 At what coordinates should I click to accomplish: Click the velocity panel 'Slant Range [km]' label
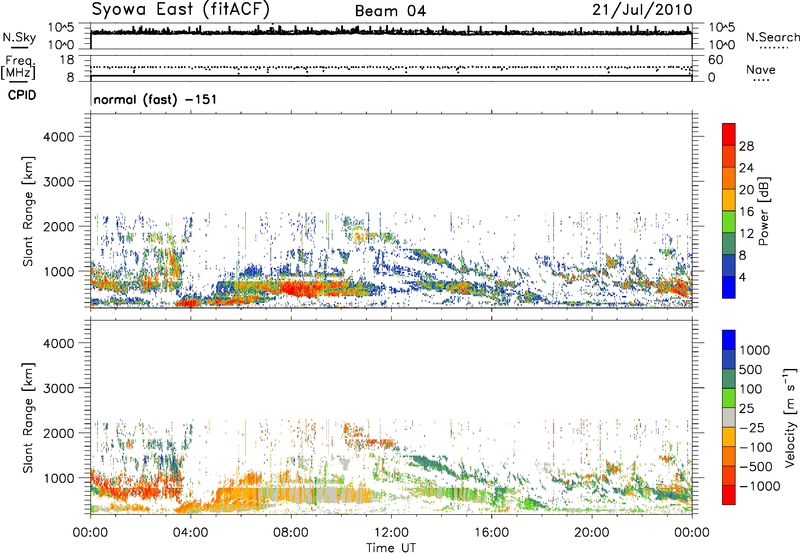point(28,418)
